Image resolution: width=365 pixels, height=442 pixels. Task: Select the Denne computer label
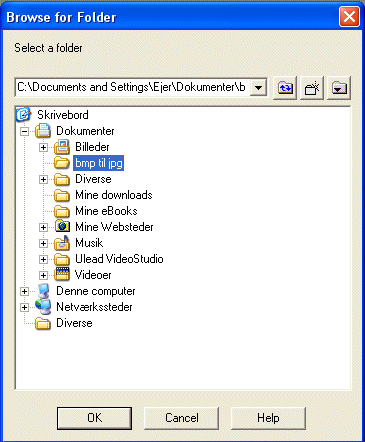96,291
